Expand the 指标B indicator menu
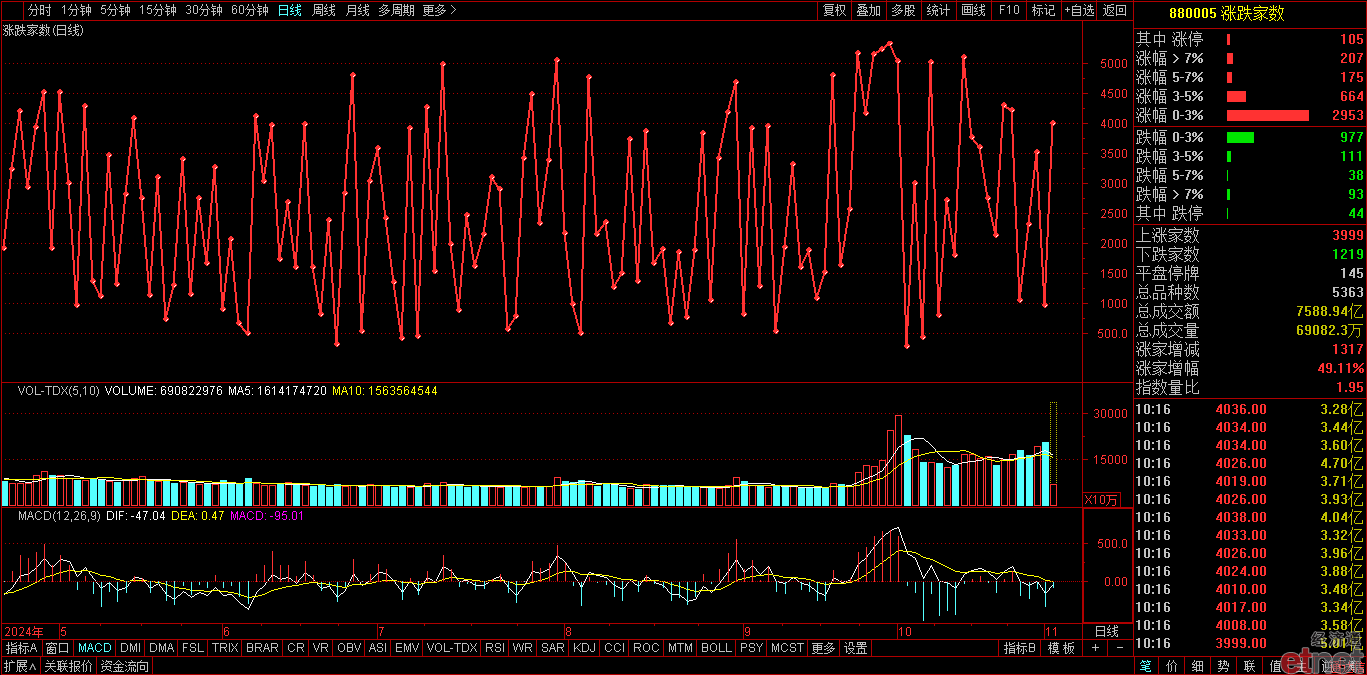1367x675 pixels. click(x=1020, y=648)
